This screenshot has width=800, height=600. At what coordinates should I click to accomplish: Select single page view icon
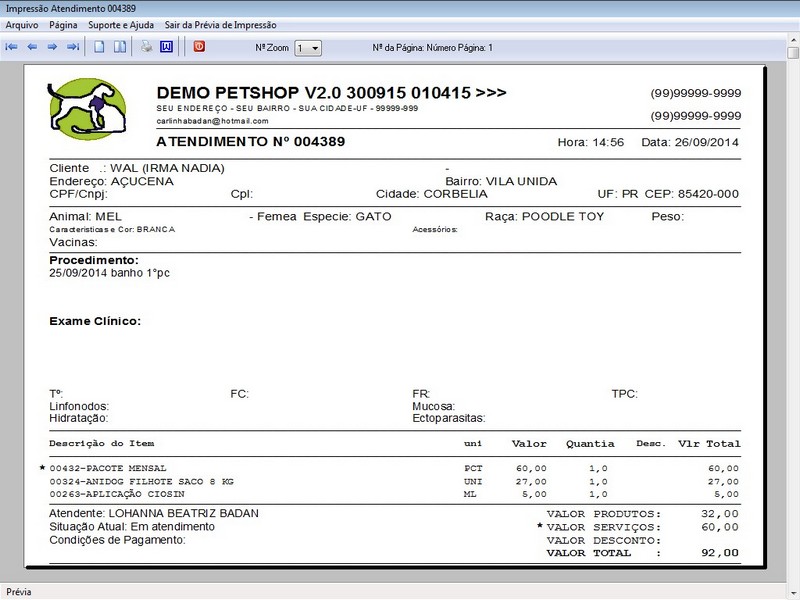click(99, 47)
